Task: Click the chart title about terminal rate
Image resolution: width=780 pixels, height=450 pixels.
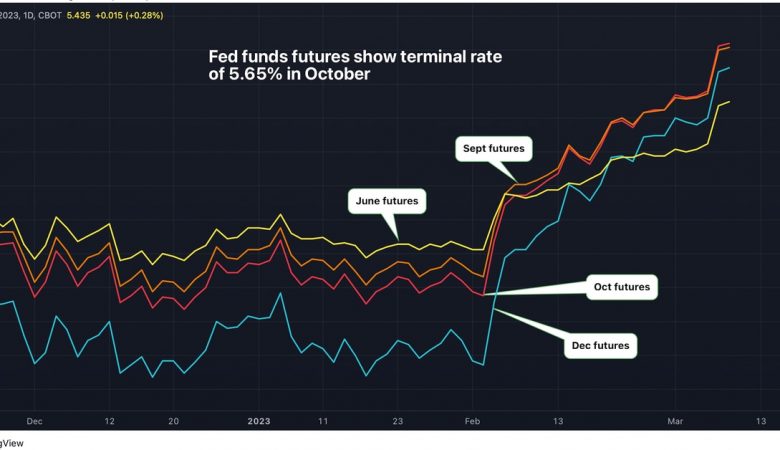Action: pyautogui.click(x=355, y=65)
